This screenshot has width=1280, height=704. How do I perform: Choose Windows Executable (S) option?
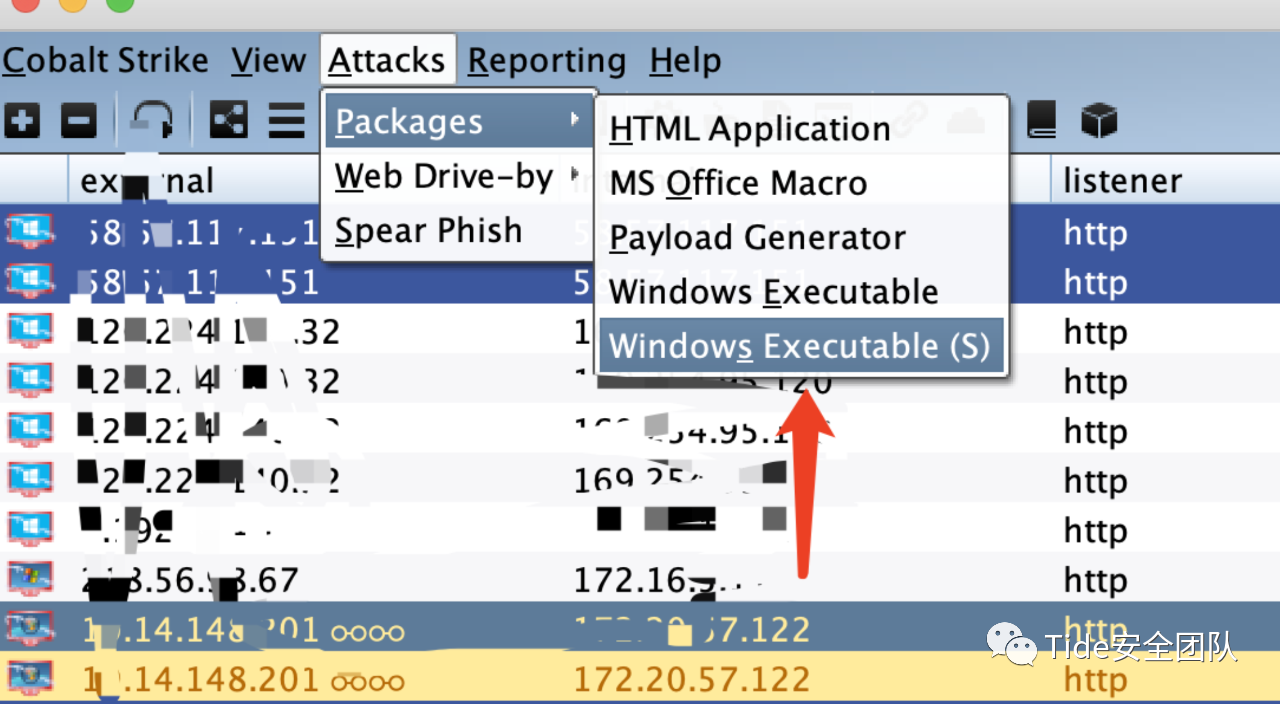(x=800, y=346)
